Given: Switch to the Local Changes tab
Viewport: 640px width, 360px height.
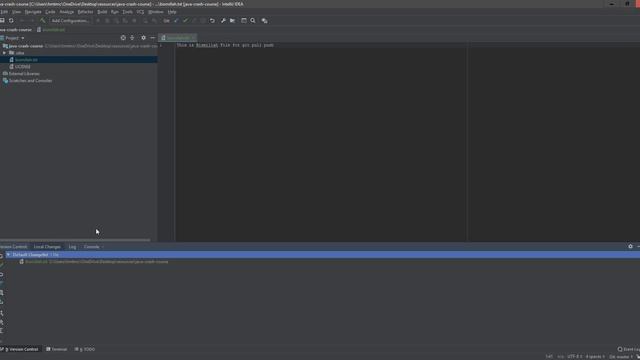Looking at the screenshot, I should tap(47, 247).
